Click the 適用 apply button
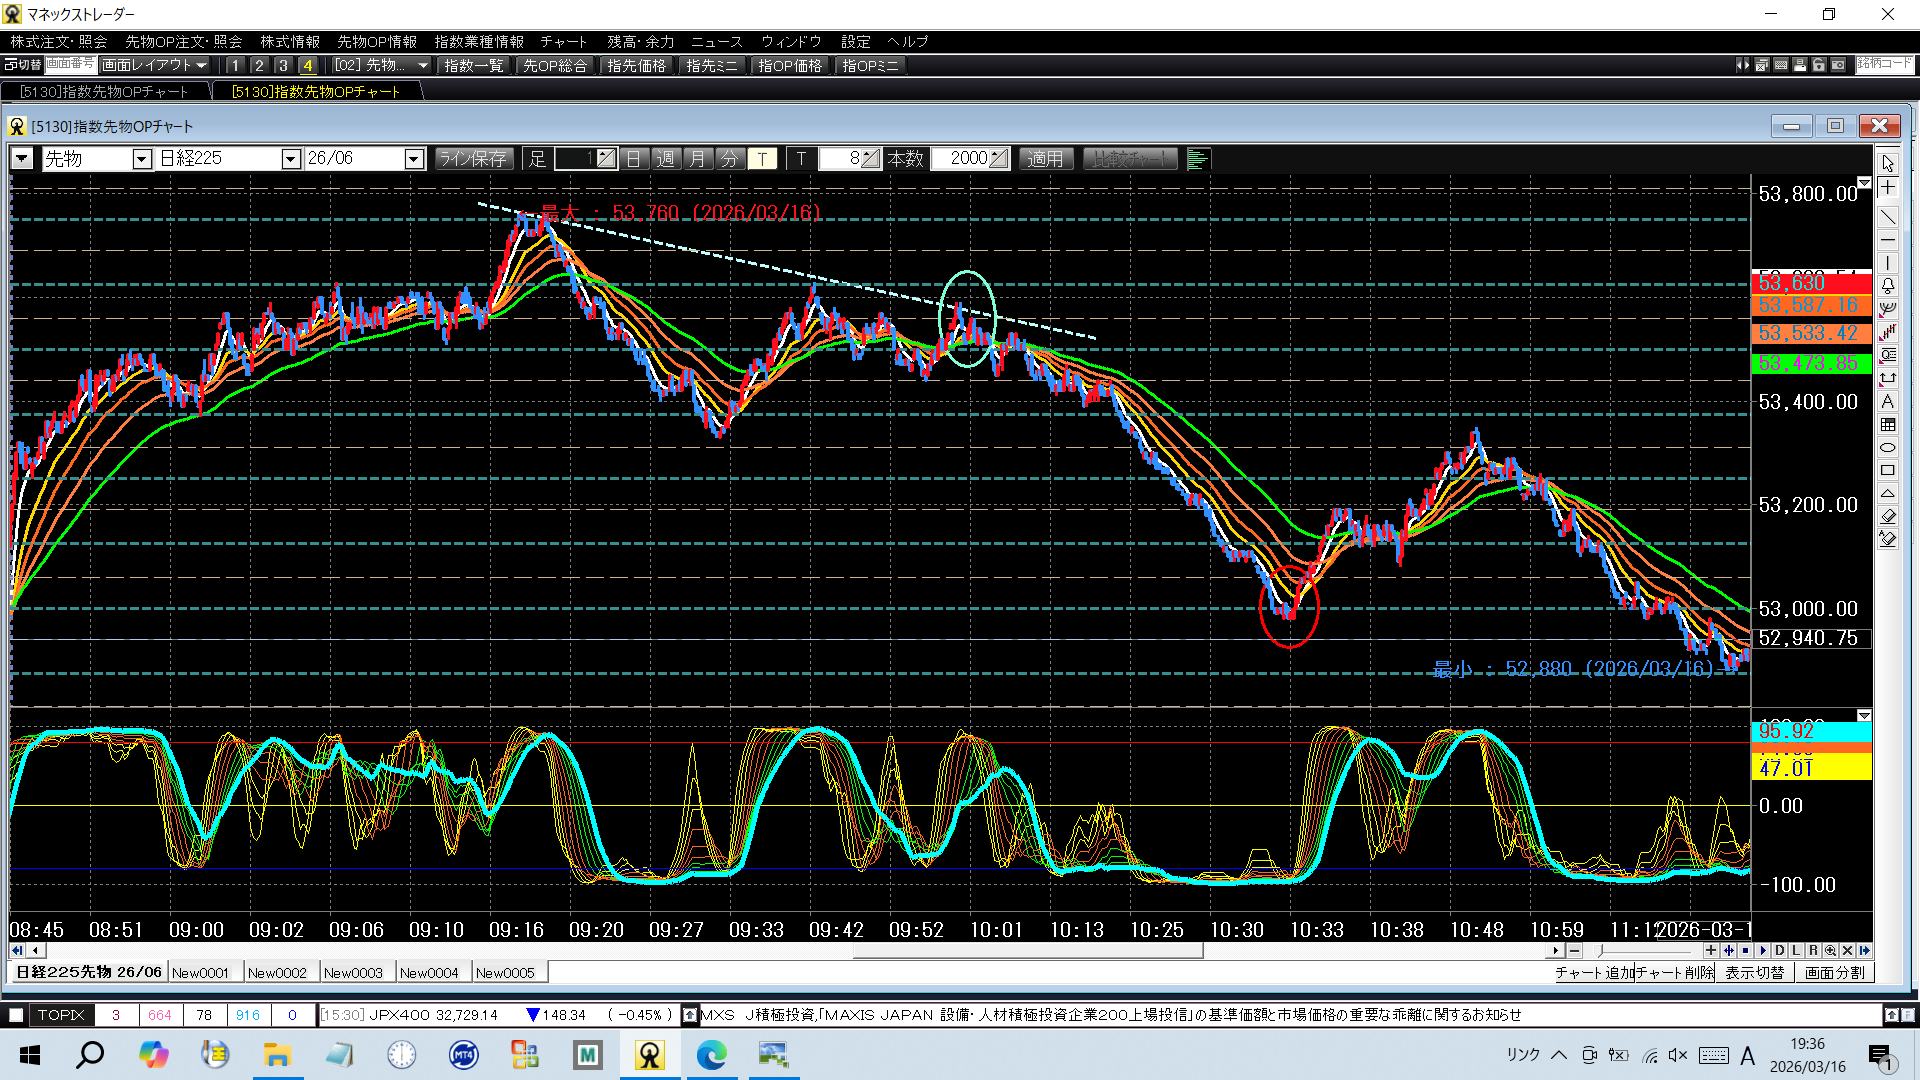 click(1045, 159)
